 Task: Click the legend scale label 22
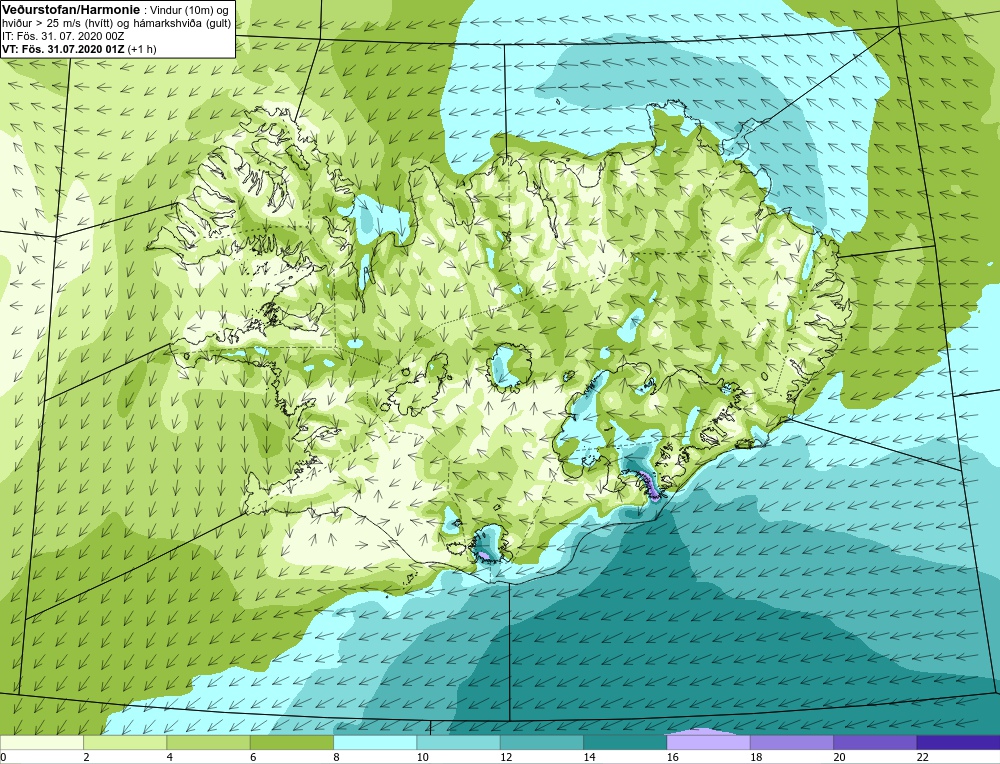point(922,758)
